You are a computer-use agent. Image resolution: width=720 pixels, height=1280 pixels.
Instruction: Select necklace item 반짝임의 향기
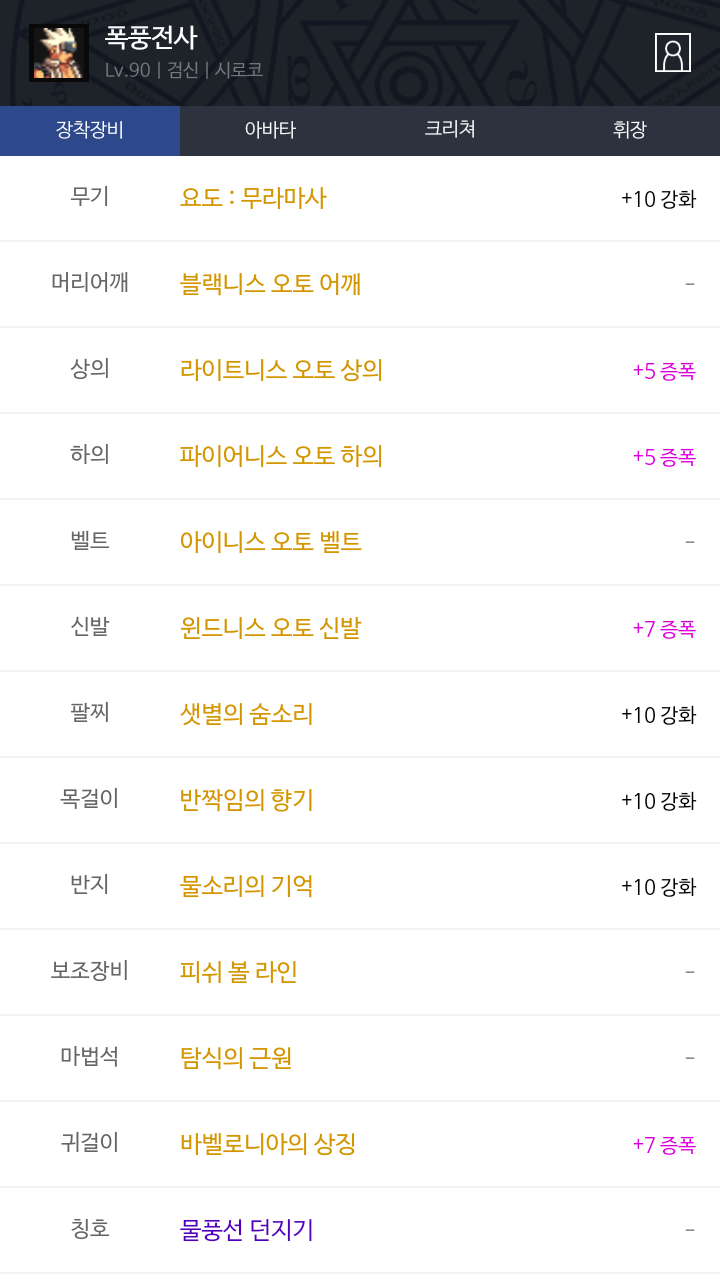(x=246, y=800)
